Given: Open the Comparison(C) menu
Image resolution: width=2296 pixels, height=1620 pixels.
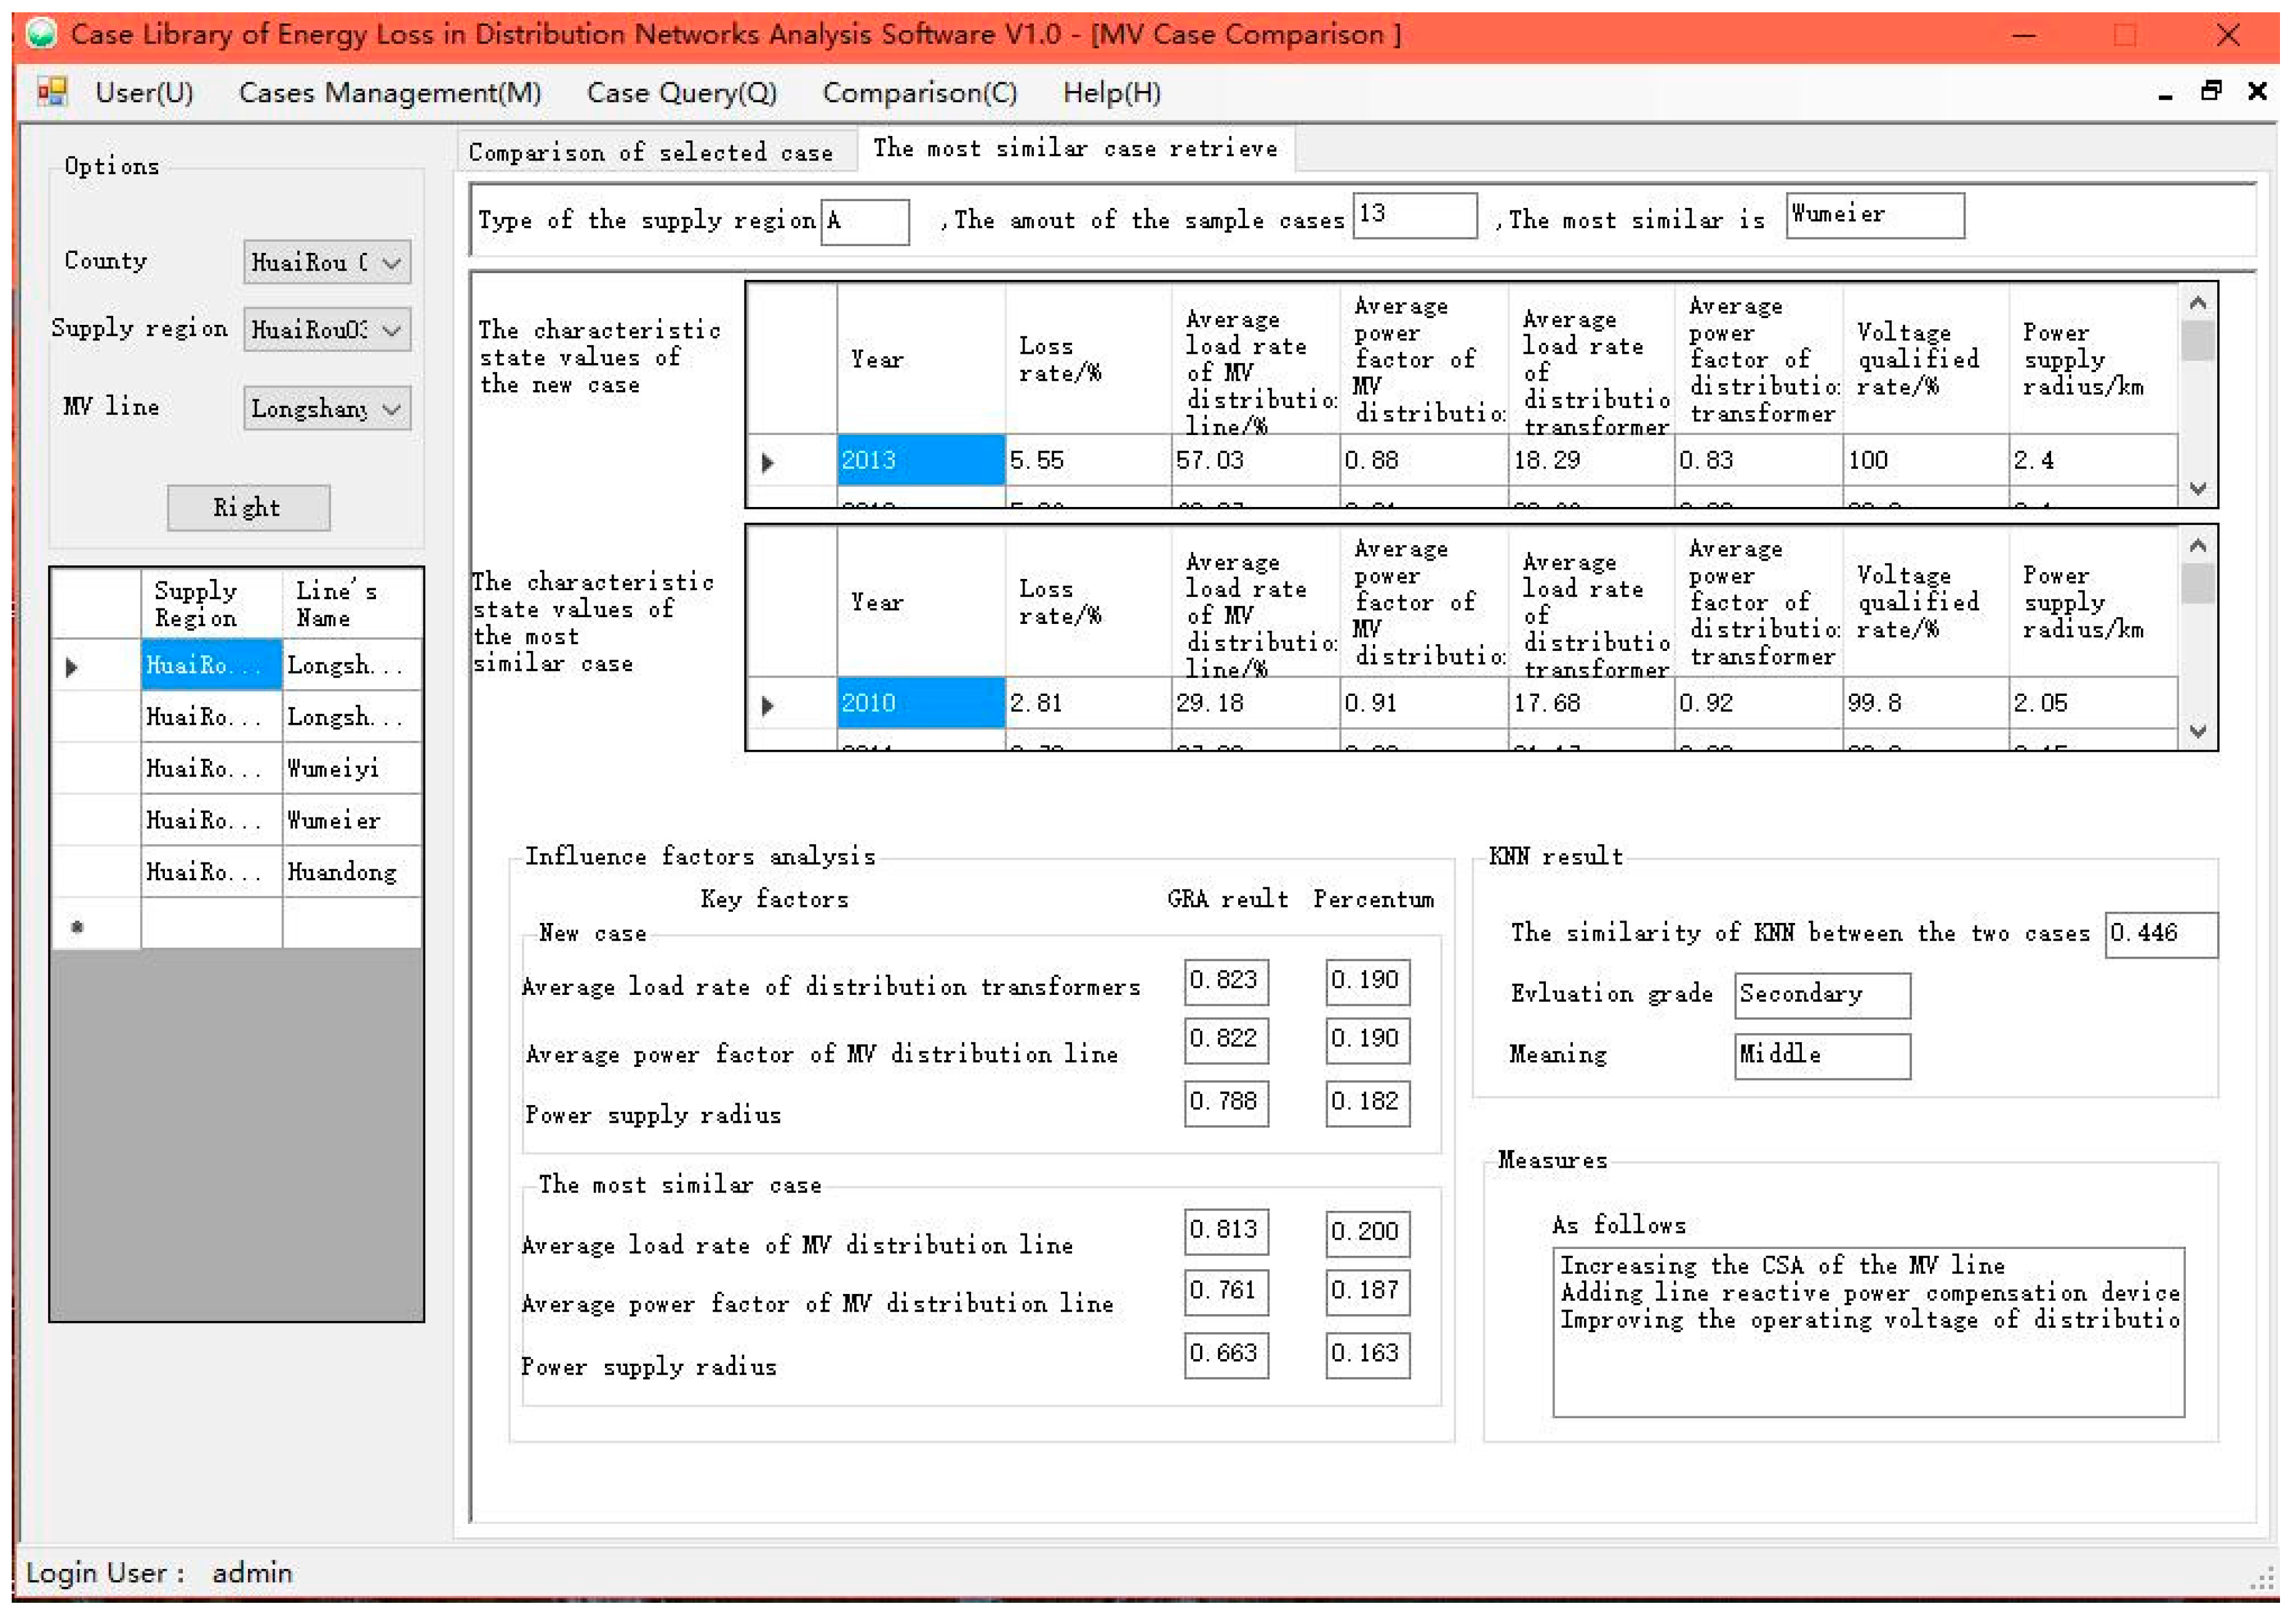Looking at the screenshot, I should point(919,93).
